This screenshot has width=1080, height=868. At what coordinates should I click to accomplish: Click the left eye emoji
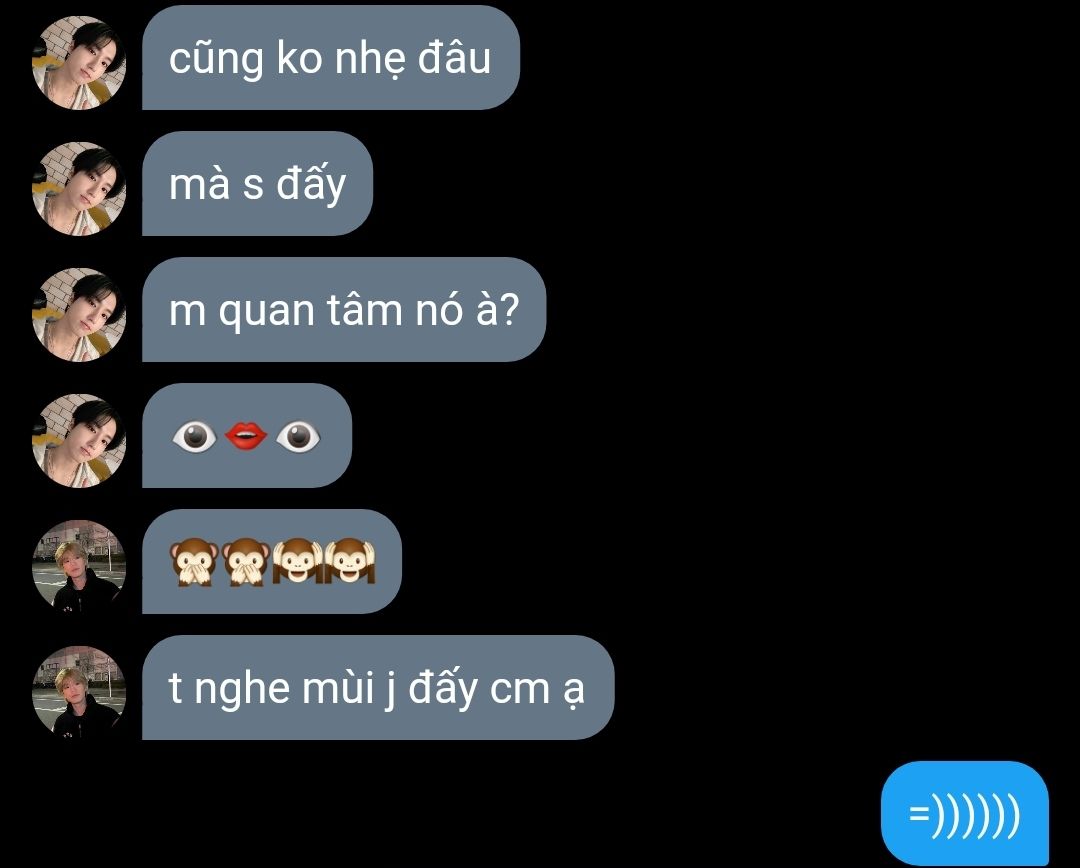click(194, 436)
